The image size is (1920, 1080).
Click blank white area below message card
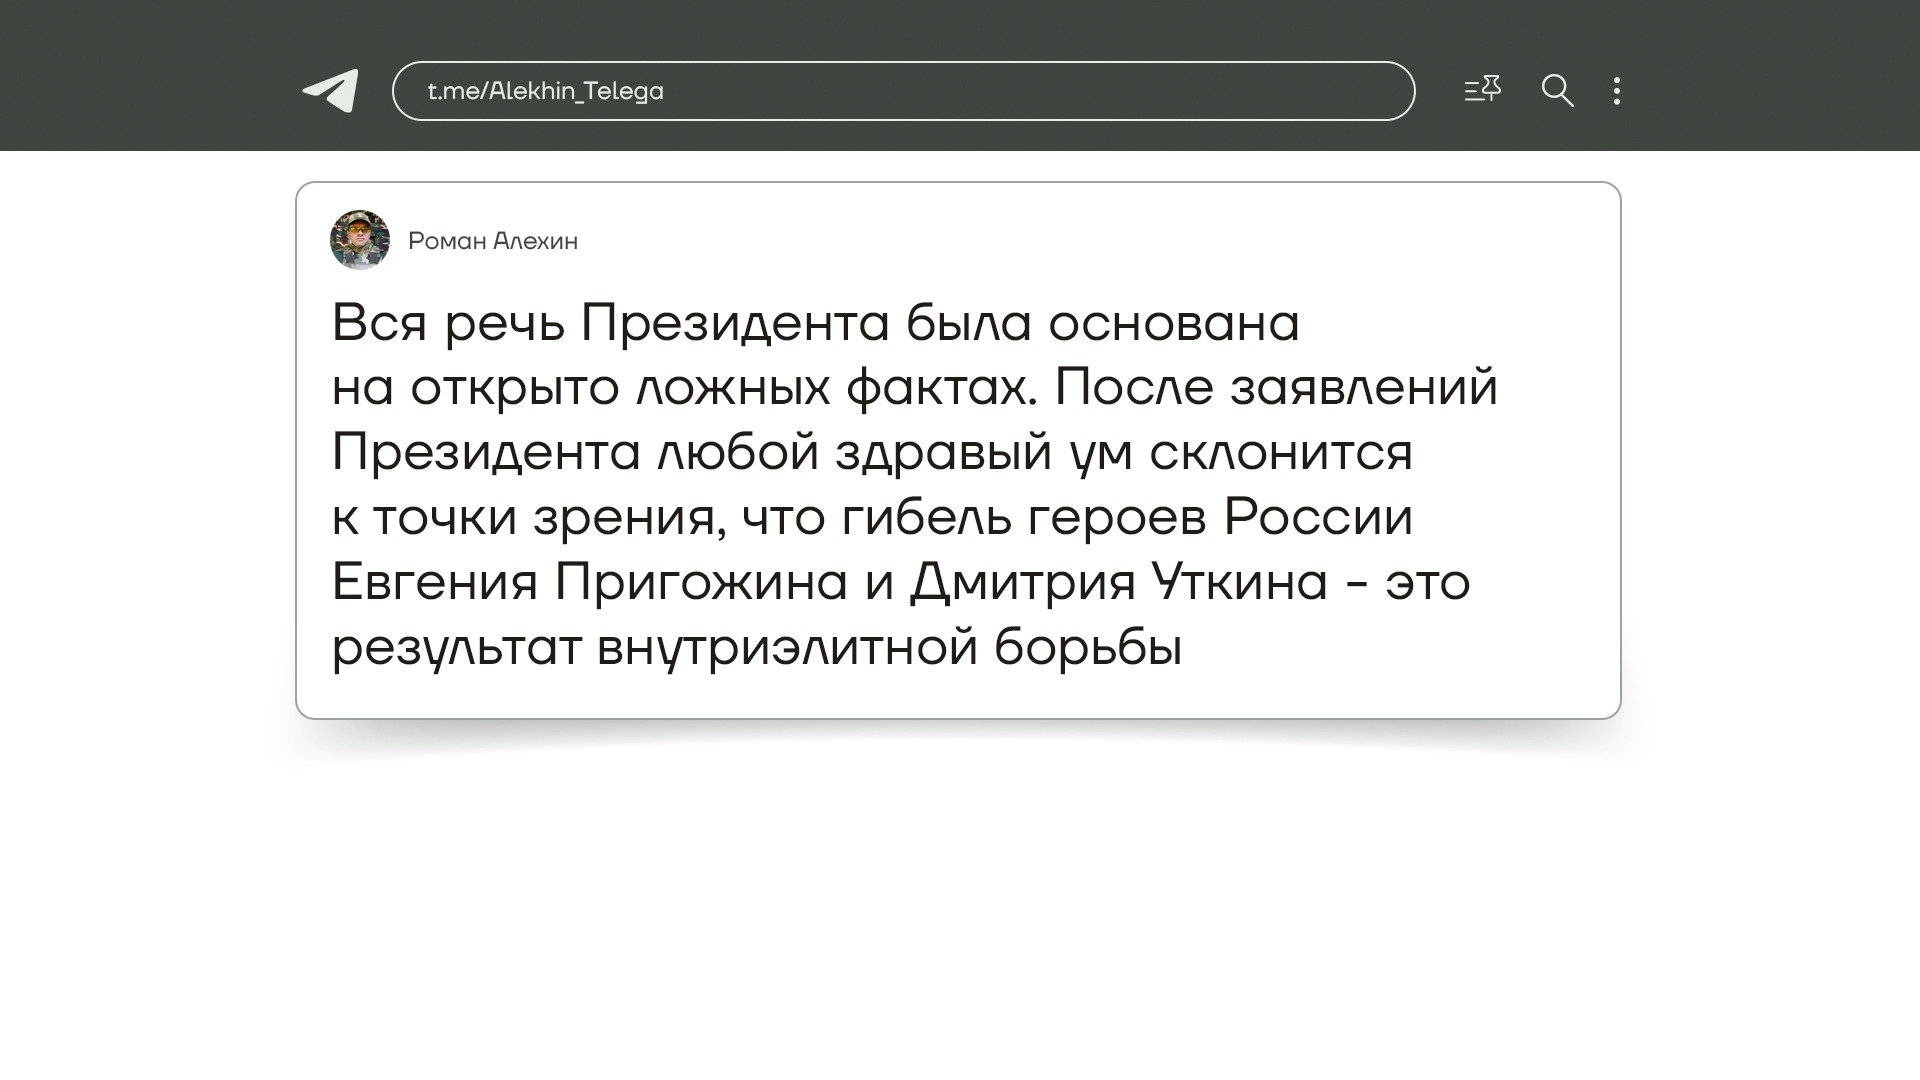(x=960, y=900)
